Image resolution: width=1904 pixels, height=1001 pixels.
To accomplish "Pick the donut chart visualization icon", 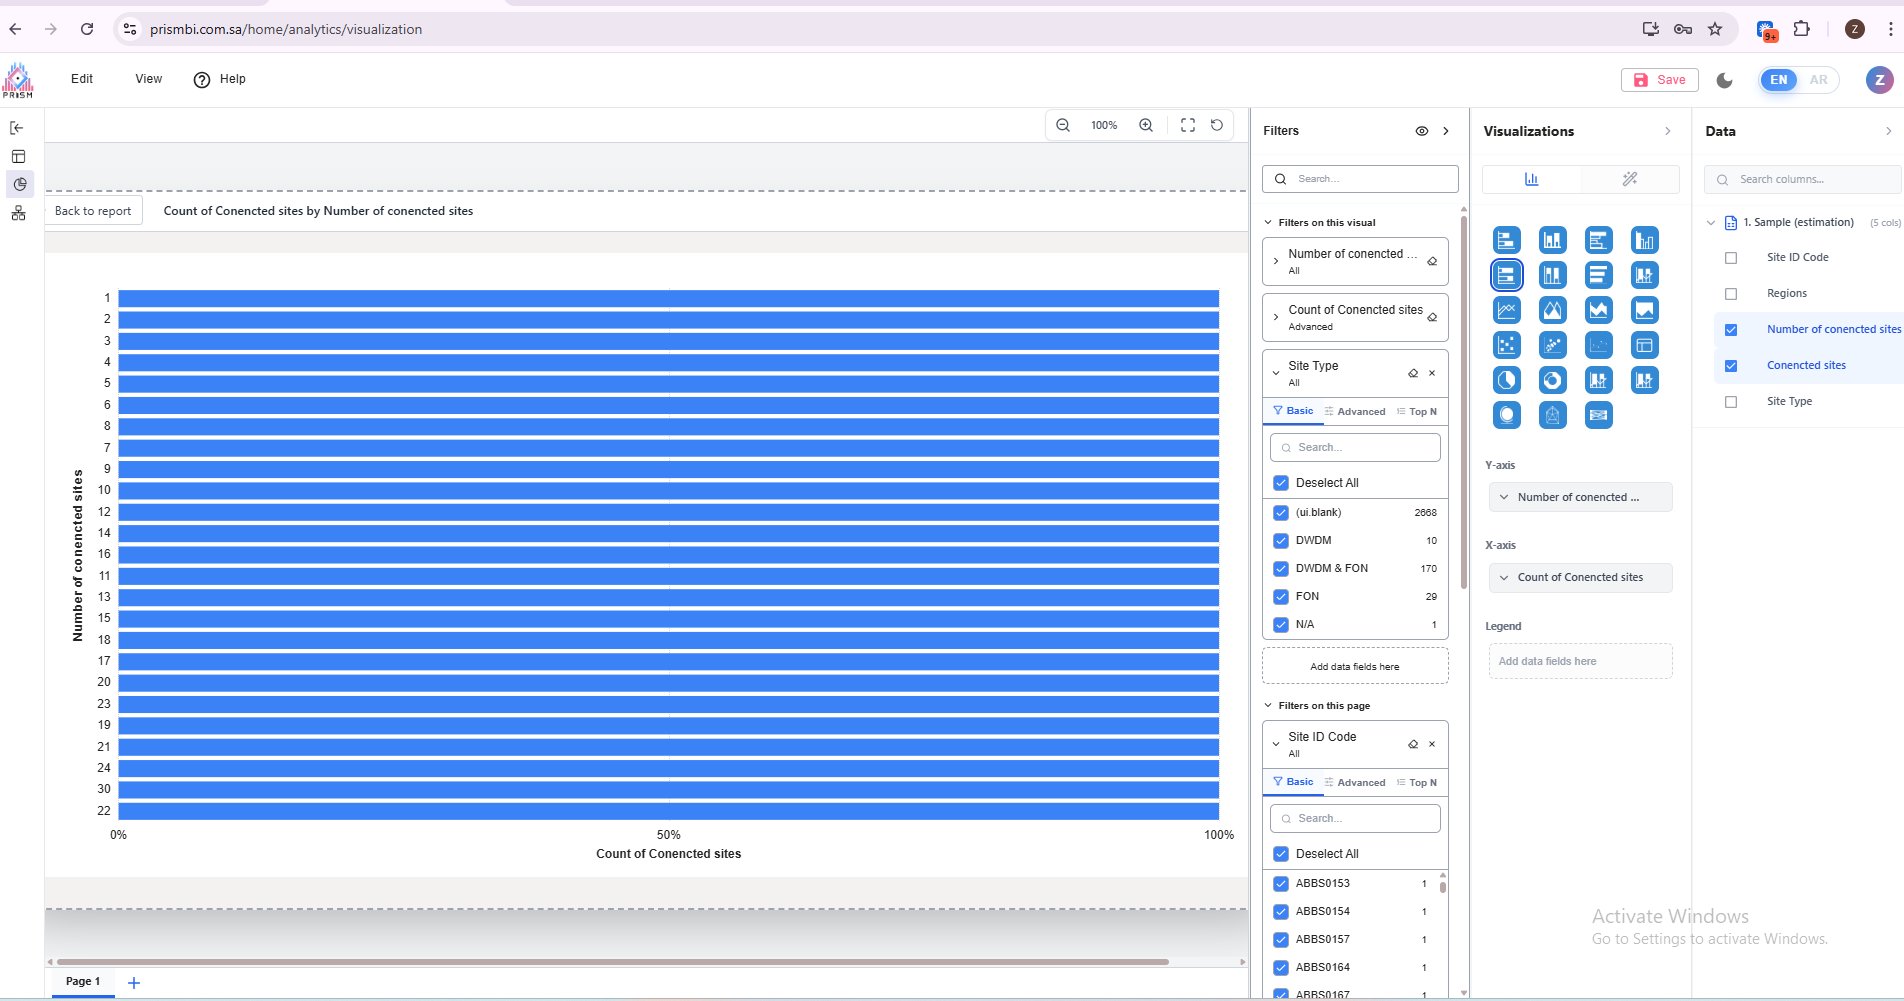I will click(x=1552, y=380).
